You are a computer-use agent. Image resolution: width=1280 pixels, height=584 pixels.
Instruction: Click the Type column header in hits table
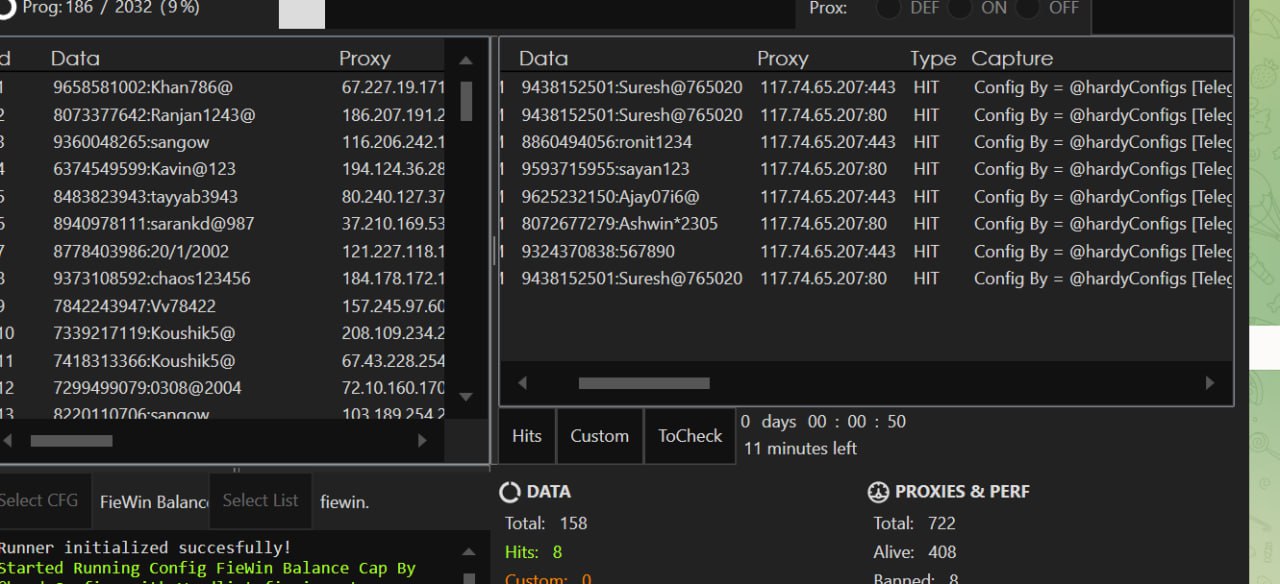932,59
